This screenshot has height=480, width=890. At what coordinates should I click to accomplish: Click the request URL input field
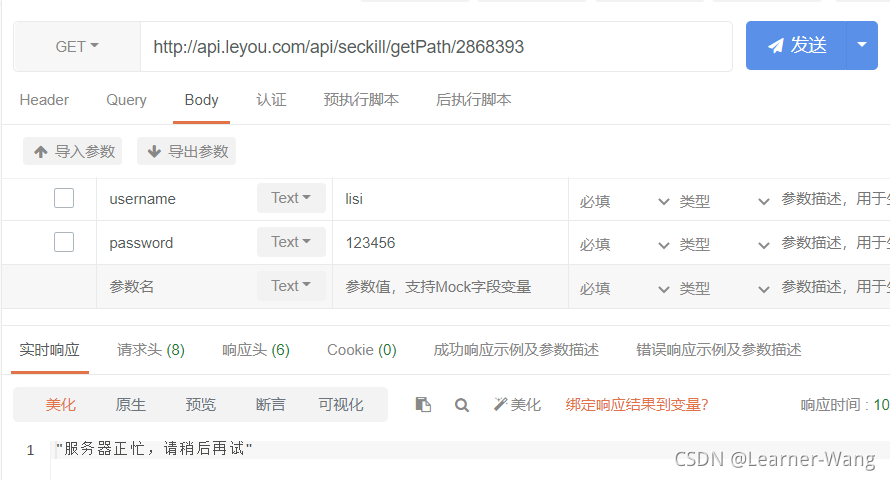(x=436, y=47)
